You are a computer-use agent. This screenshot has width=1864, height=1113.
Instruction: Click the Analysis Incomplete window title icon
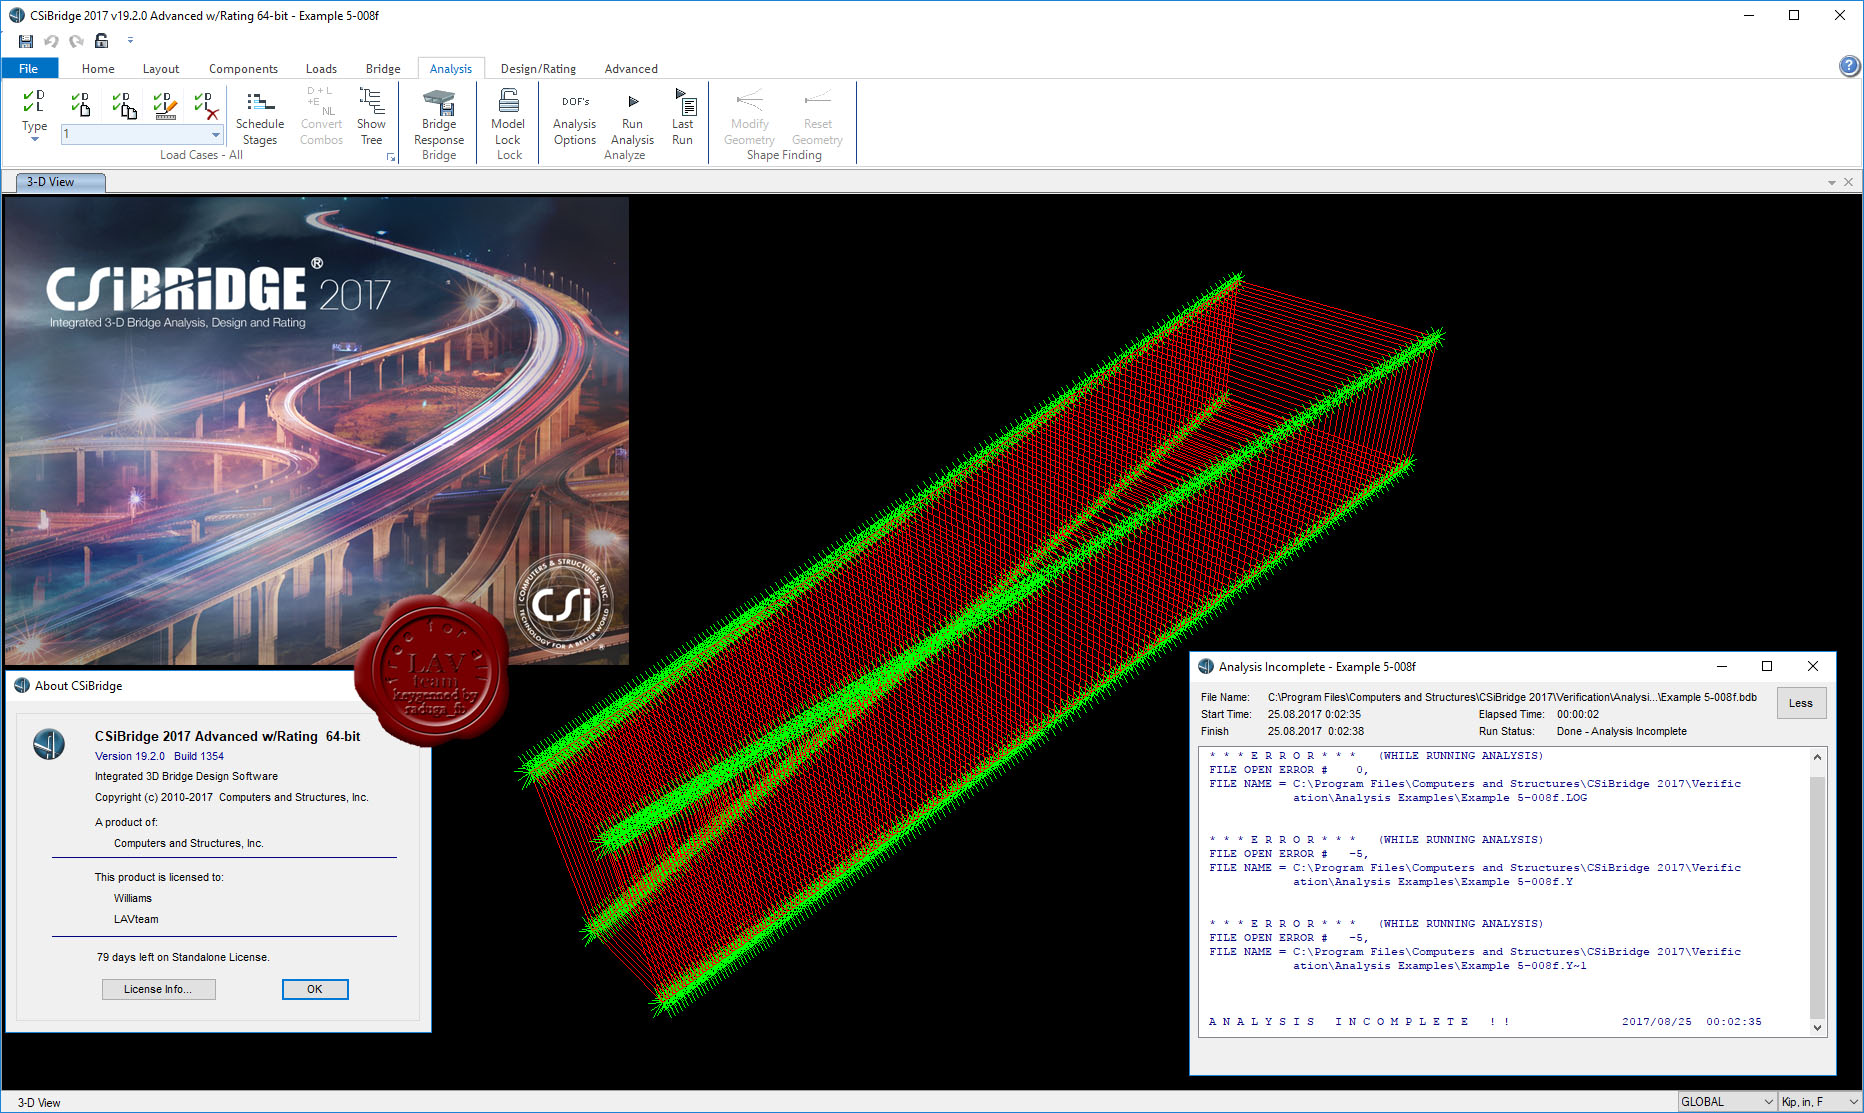[x=1206, y=666]
